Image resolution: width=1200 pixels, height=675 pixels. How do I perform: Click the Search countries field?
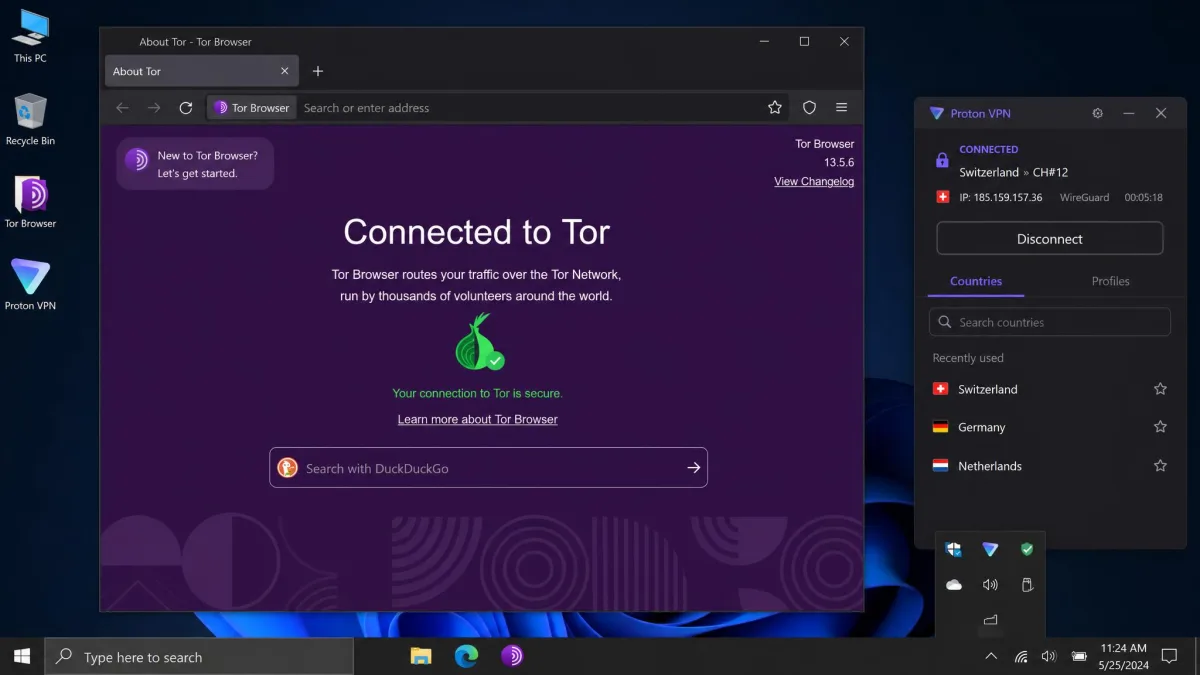tap(1050, 322)
